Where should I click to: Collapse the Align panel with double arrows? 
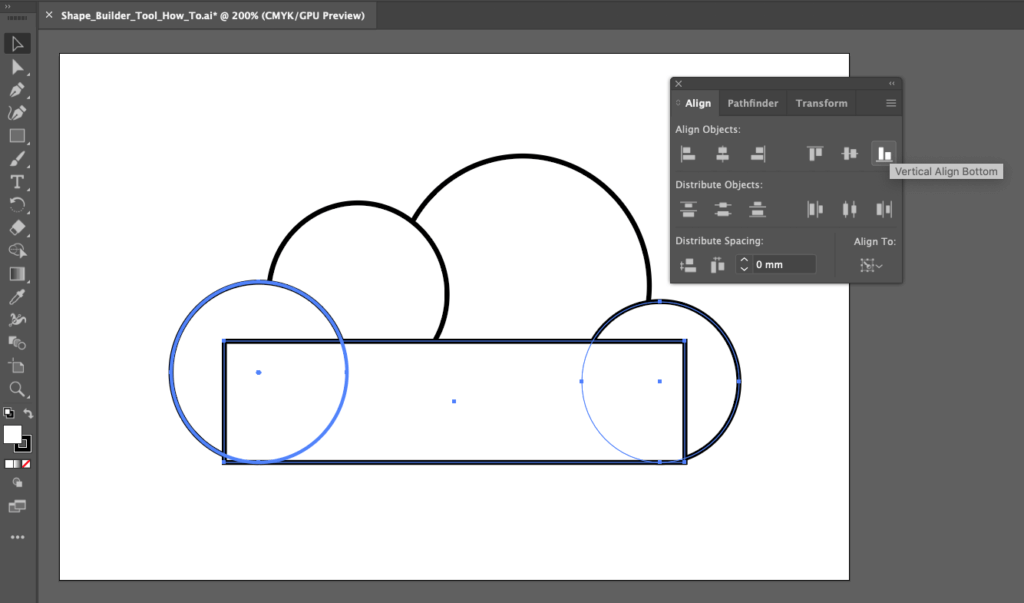pos(890,84)
